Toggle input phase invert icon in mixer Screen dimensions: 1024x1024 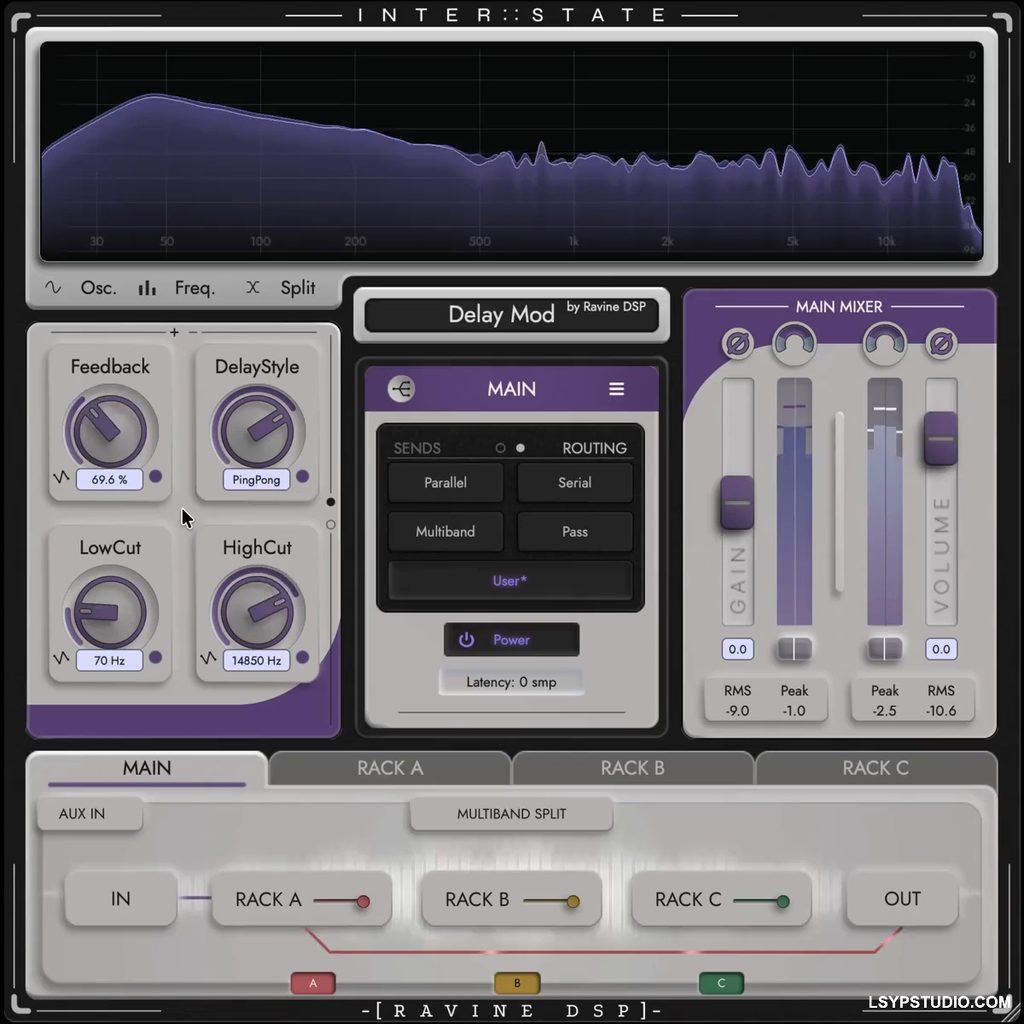pos(737,344)
